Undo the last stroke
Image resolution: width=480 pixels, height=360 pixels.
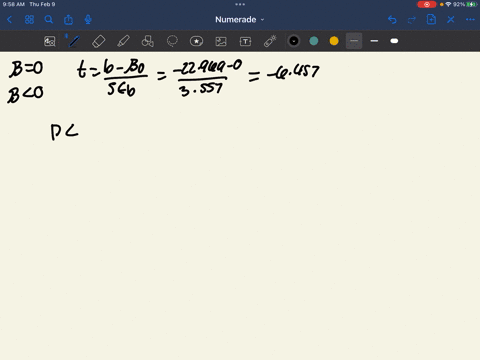coord(392,20)
